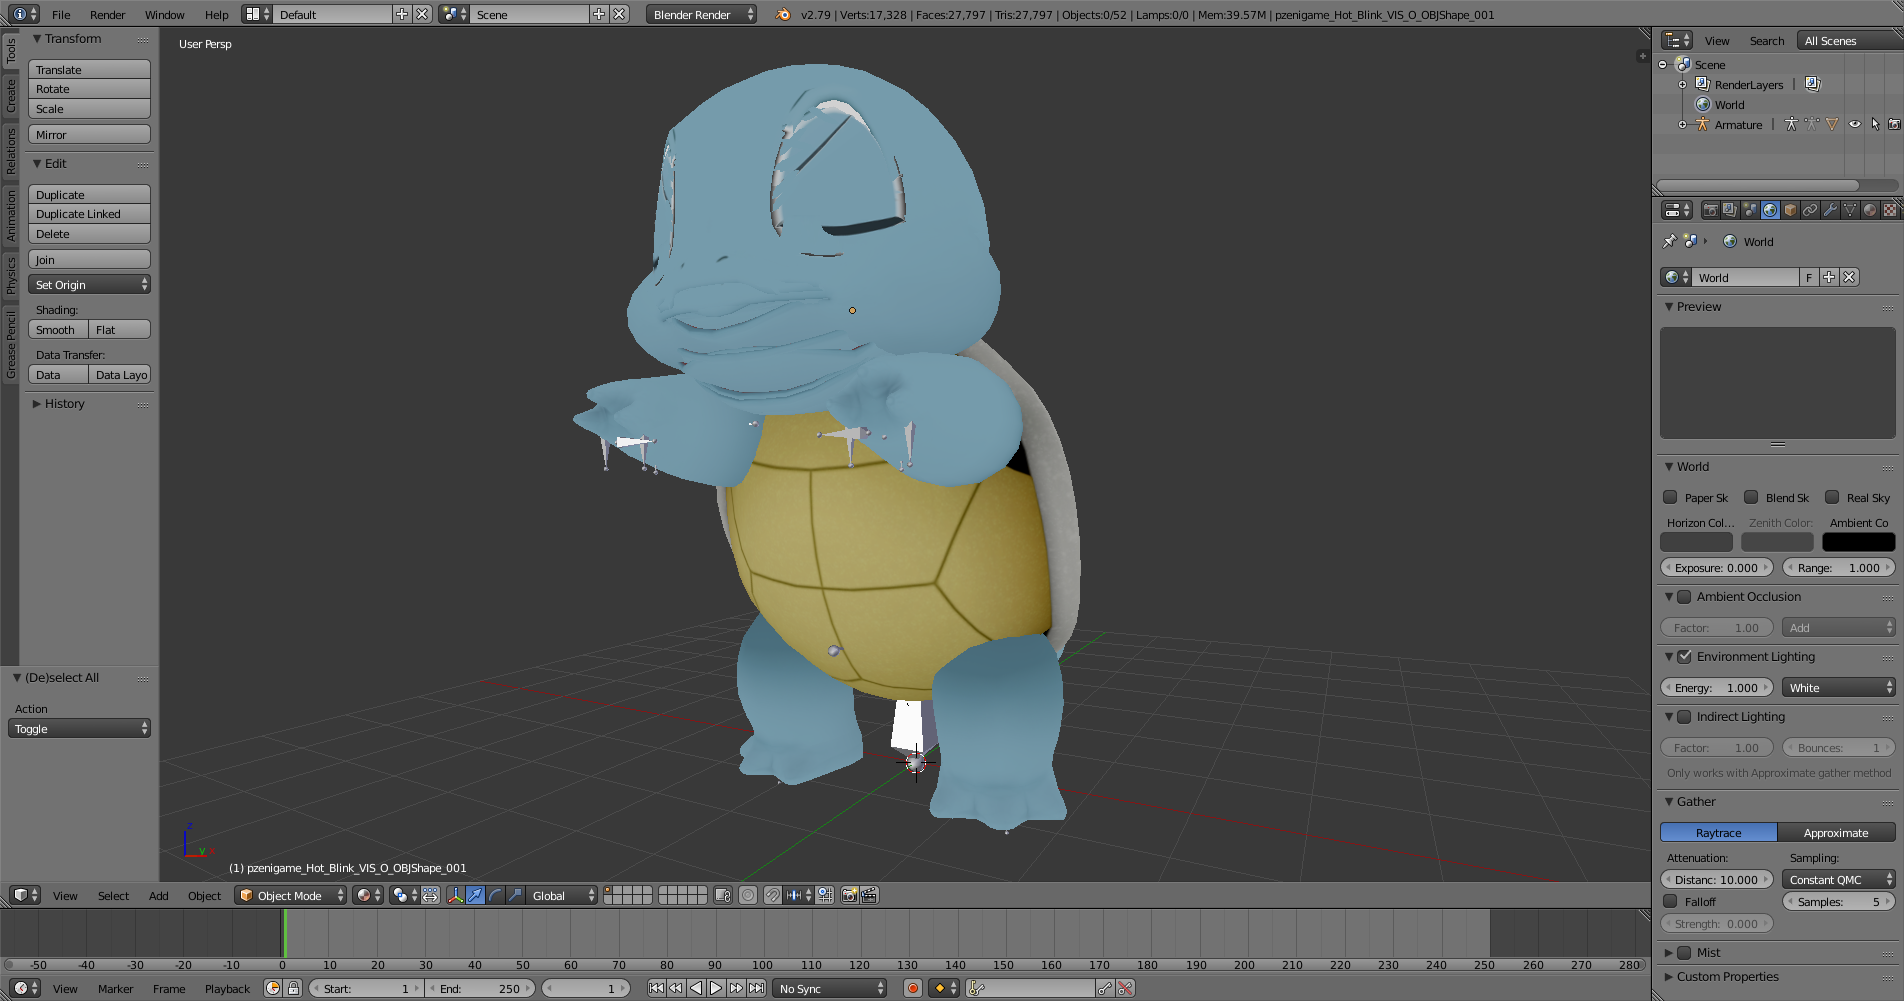Image resolution: width=1904 pixels, height=1001 pixels.
Task: Click the Translate button
Action: [90, 69]
